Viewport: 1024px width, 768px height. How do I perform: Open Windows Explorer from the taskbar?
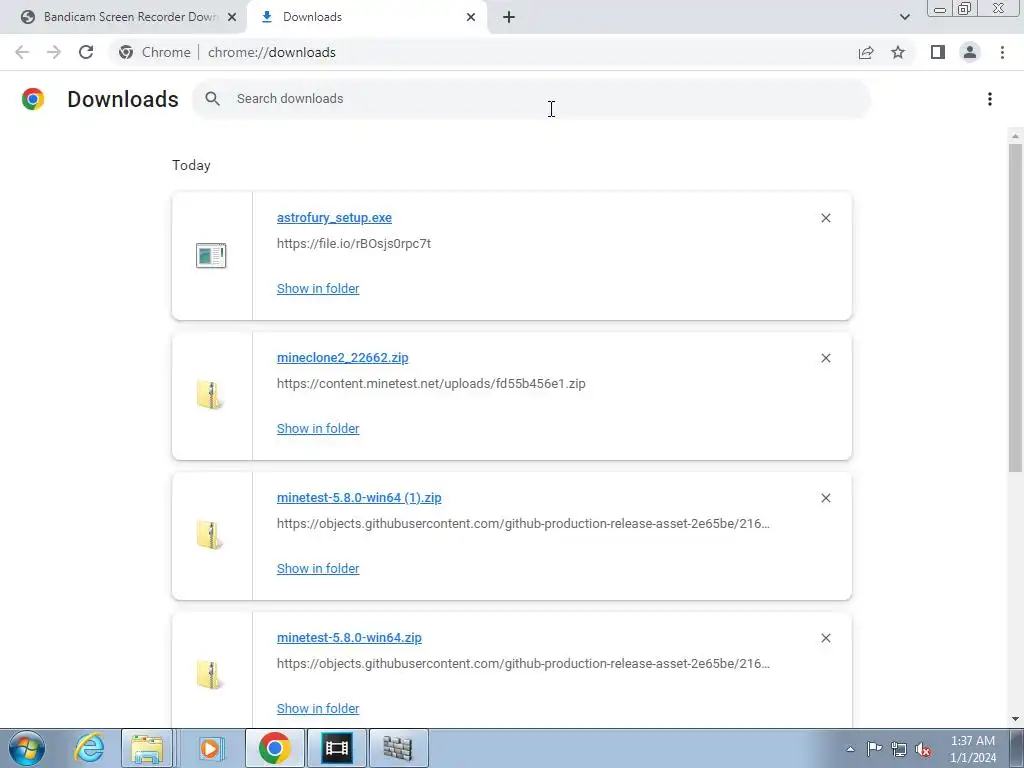point(147,748)
